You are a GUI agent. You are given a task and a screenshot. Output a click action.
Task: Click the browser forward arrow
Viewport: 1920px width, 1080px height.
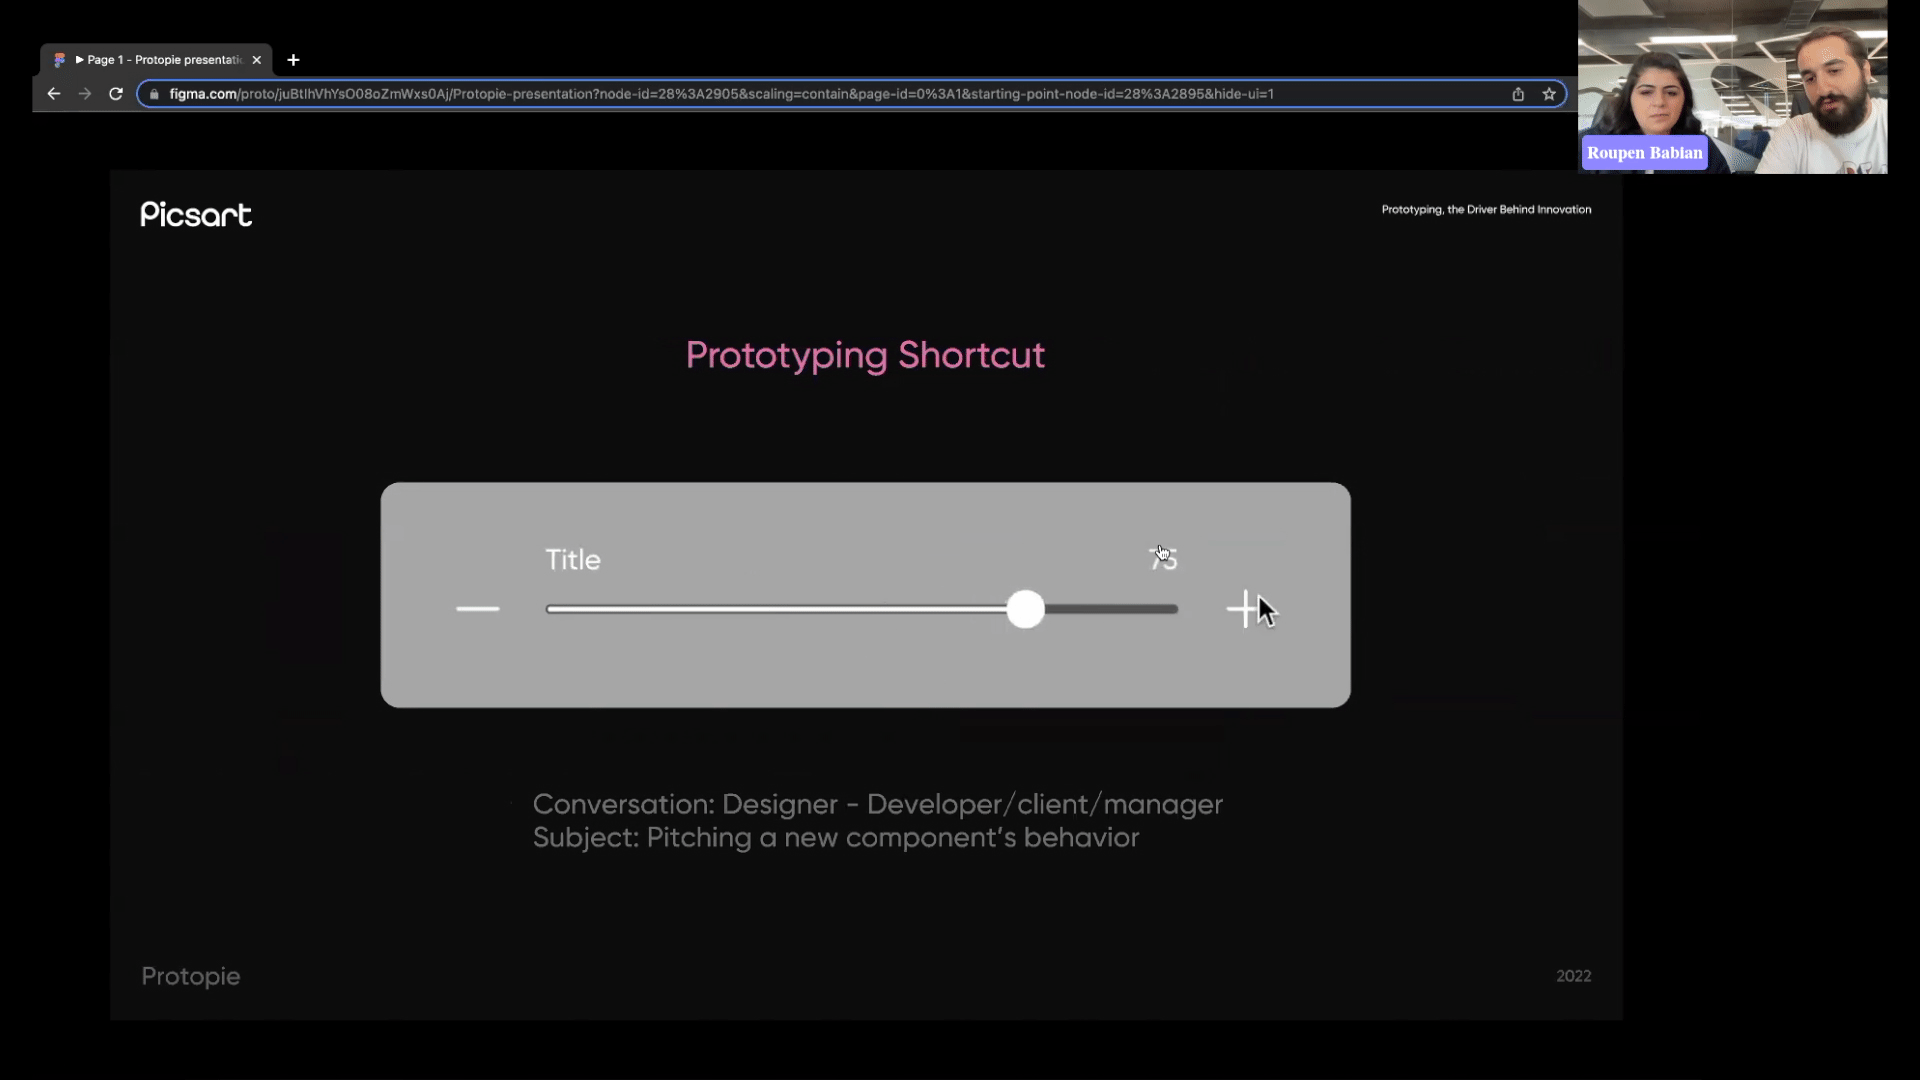tap(85, 94)
